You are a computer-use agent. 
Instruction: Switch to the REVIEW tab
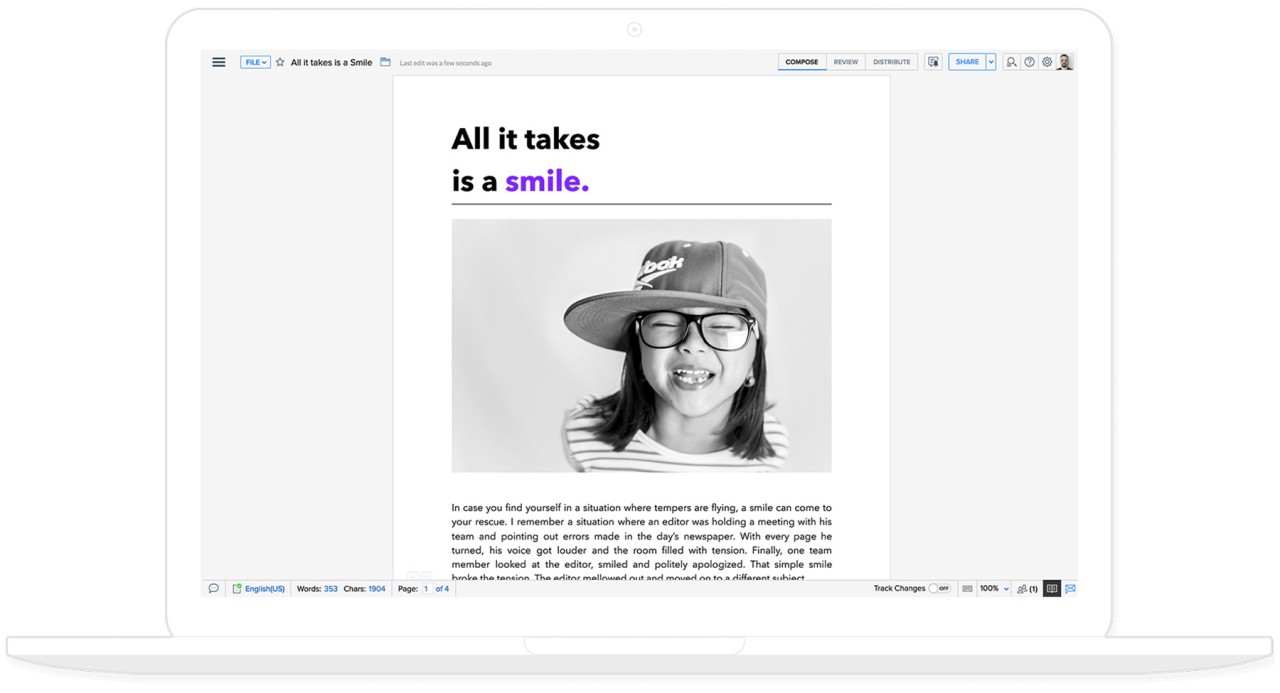[846, 62]
